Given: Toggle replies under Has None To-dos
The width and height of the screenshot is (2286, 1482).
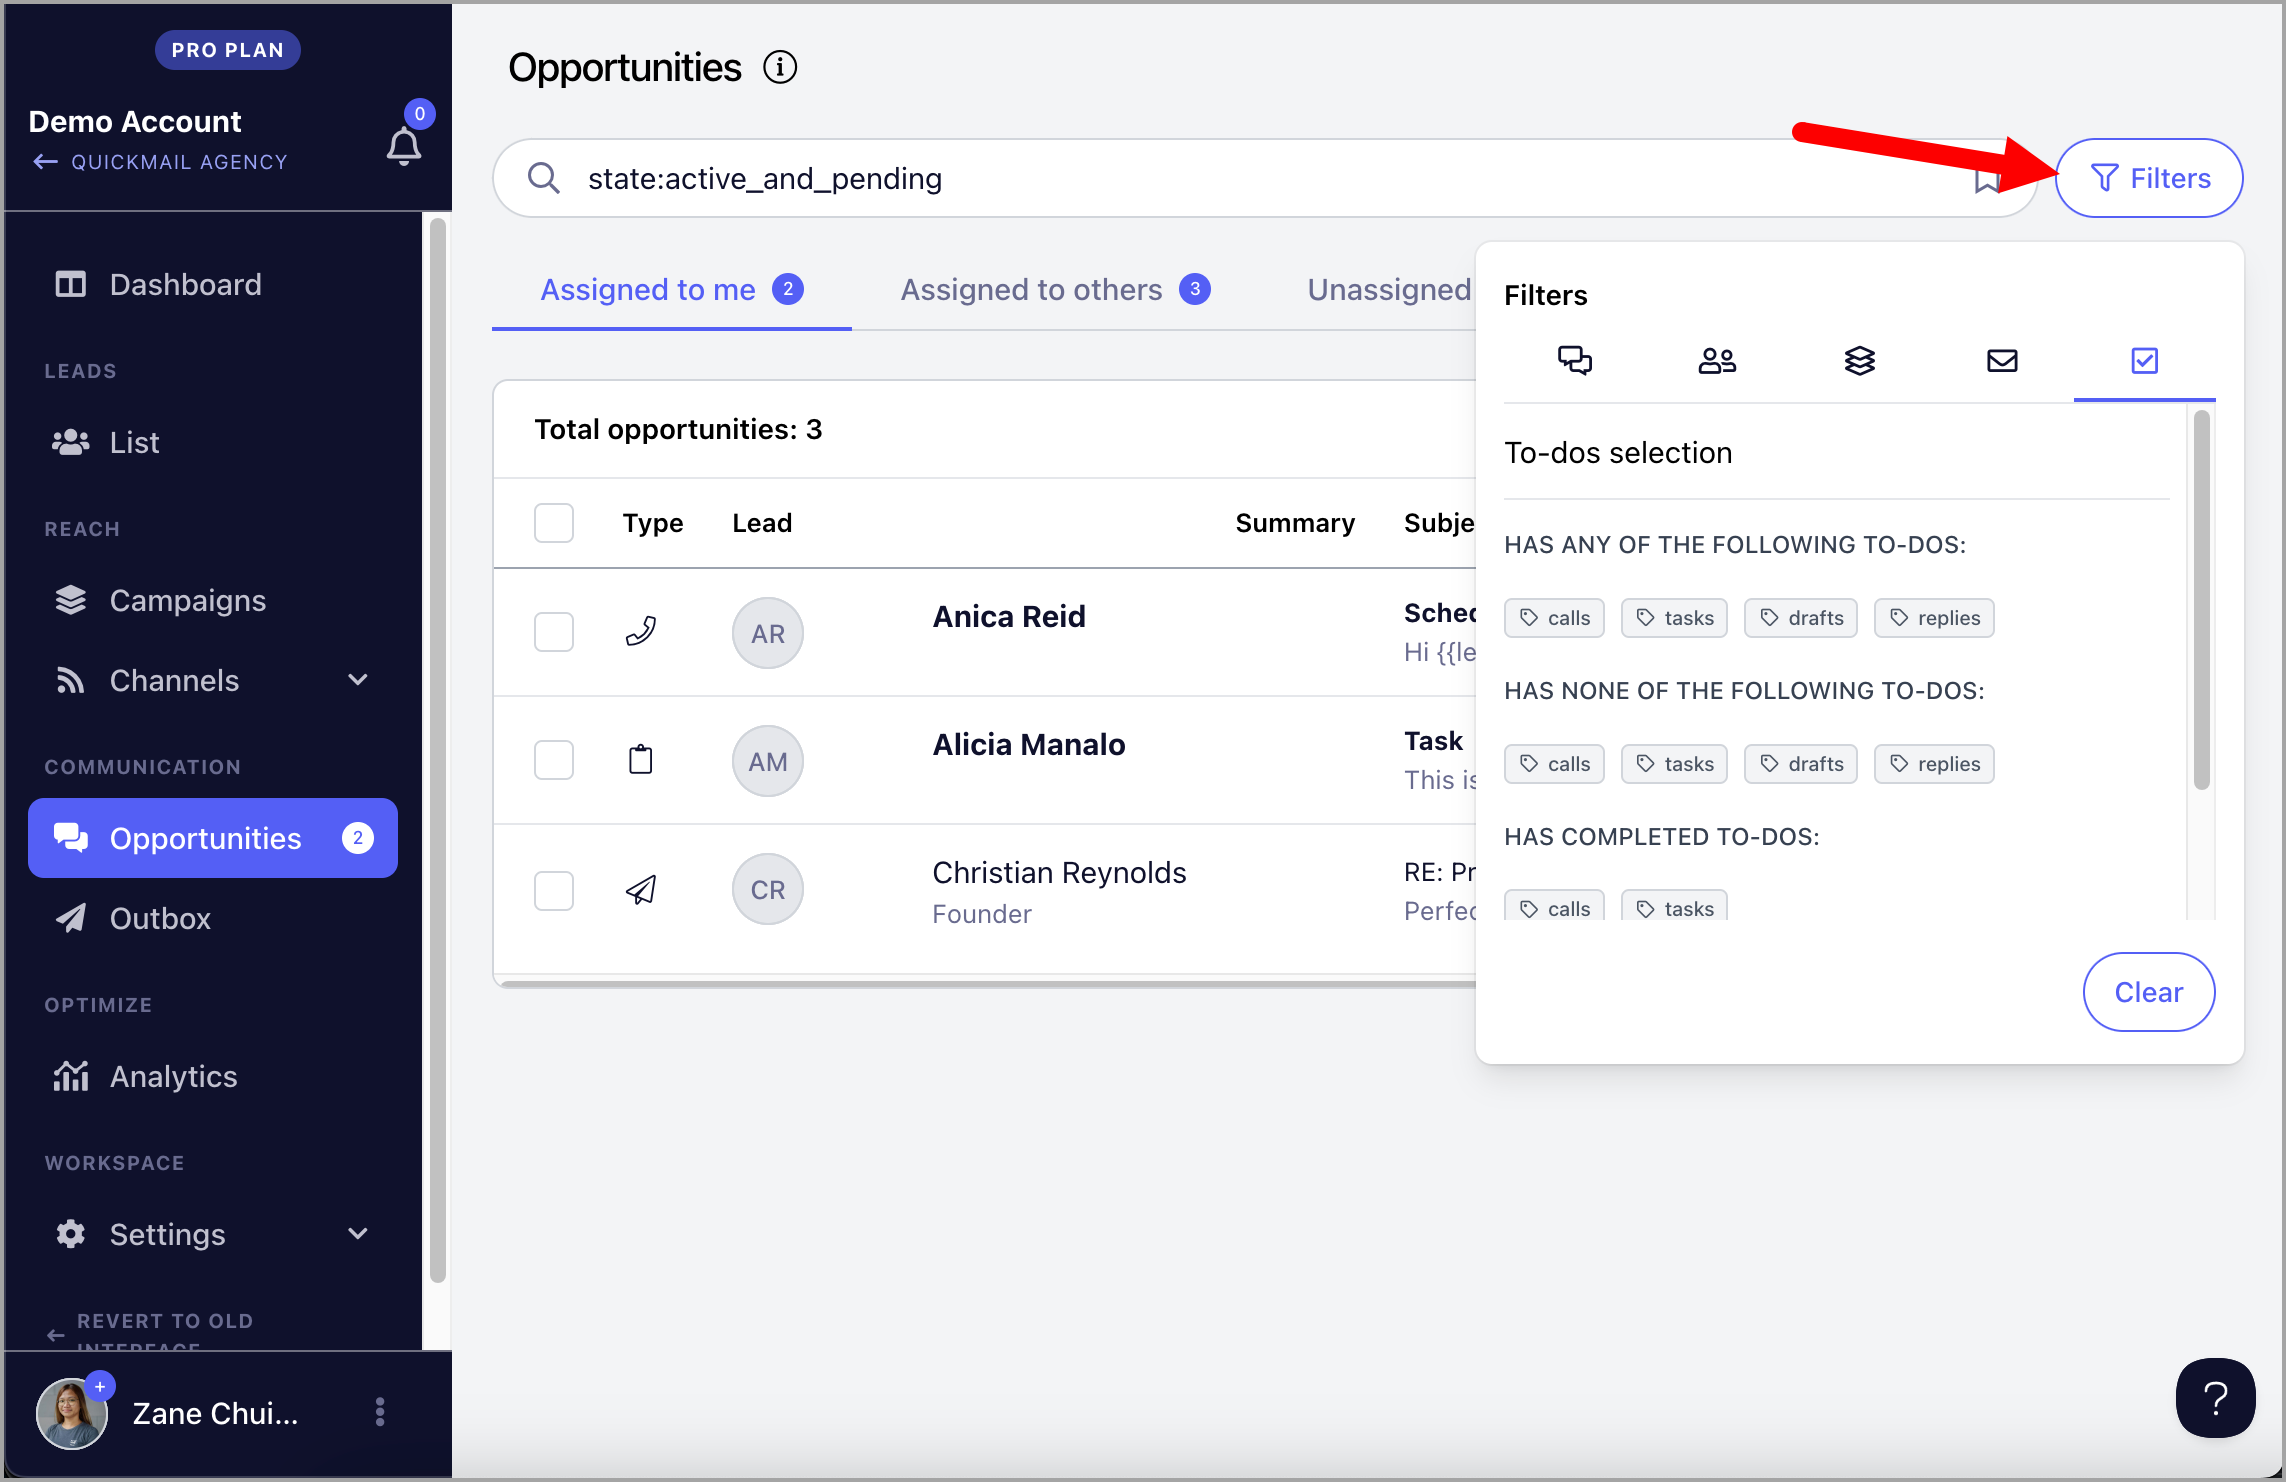Looking at the screenshot, I should (1934, 764).
